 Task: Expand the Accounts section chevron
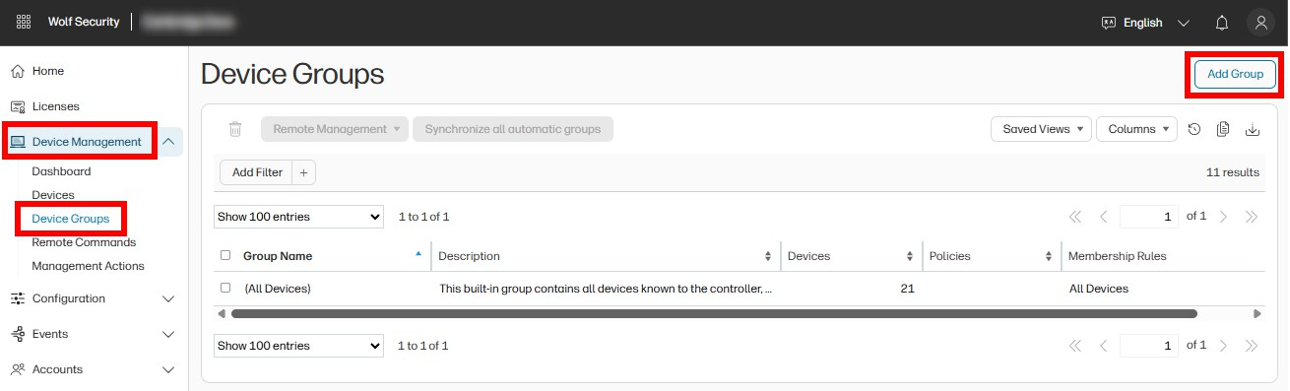pyautogui.click(x=168, y=370)
